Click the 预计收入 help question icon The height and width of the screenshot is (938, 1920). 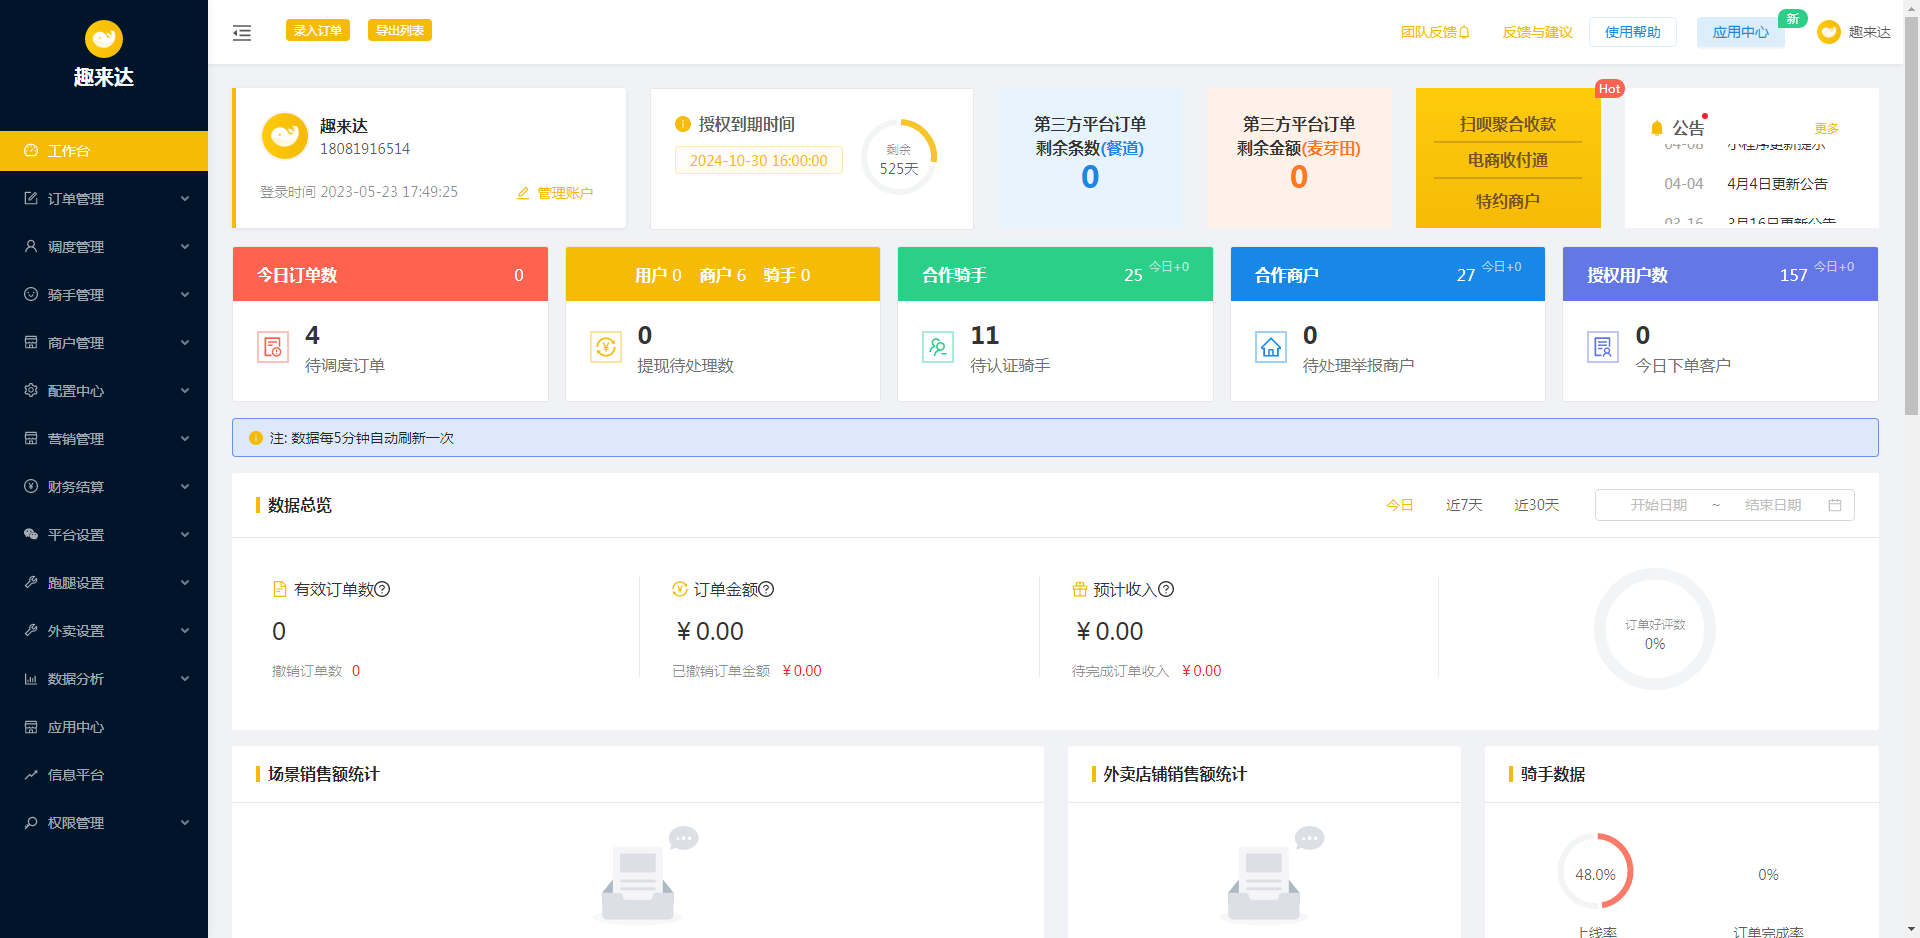pyautogui.click(x=1166, y=590)
